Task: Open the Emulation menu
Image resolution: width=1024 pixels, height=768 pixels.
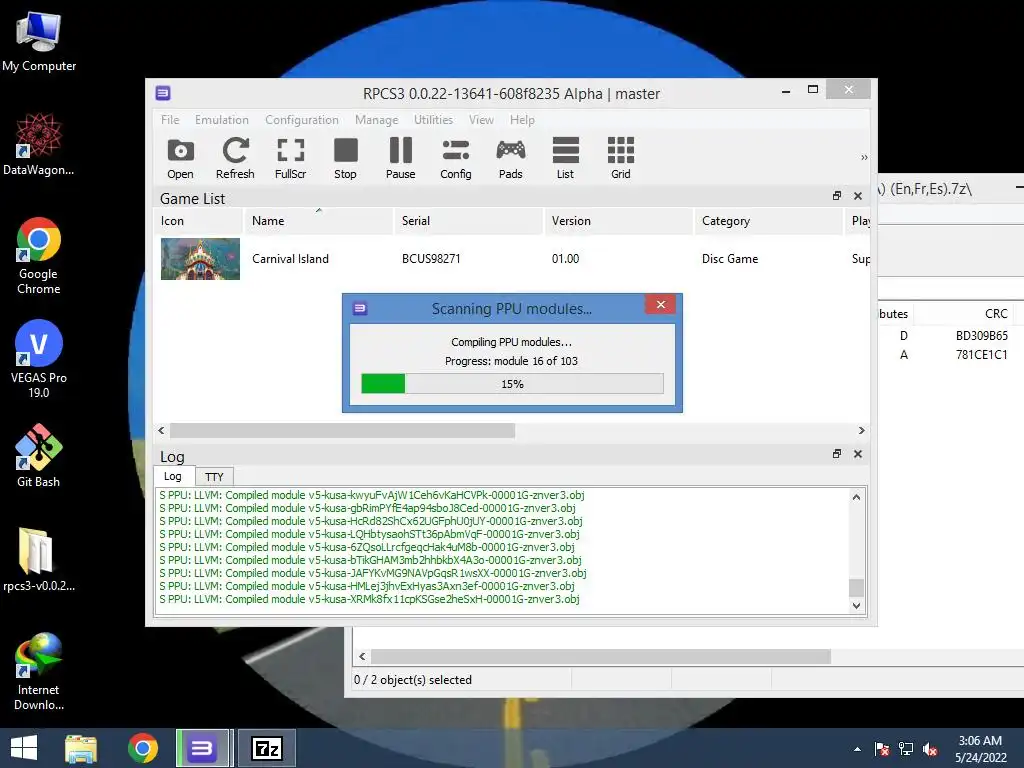Action: [x=222, y=120]
